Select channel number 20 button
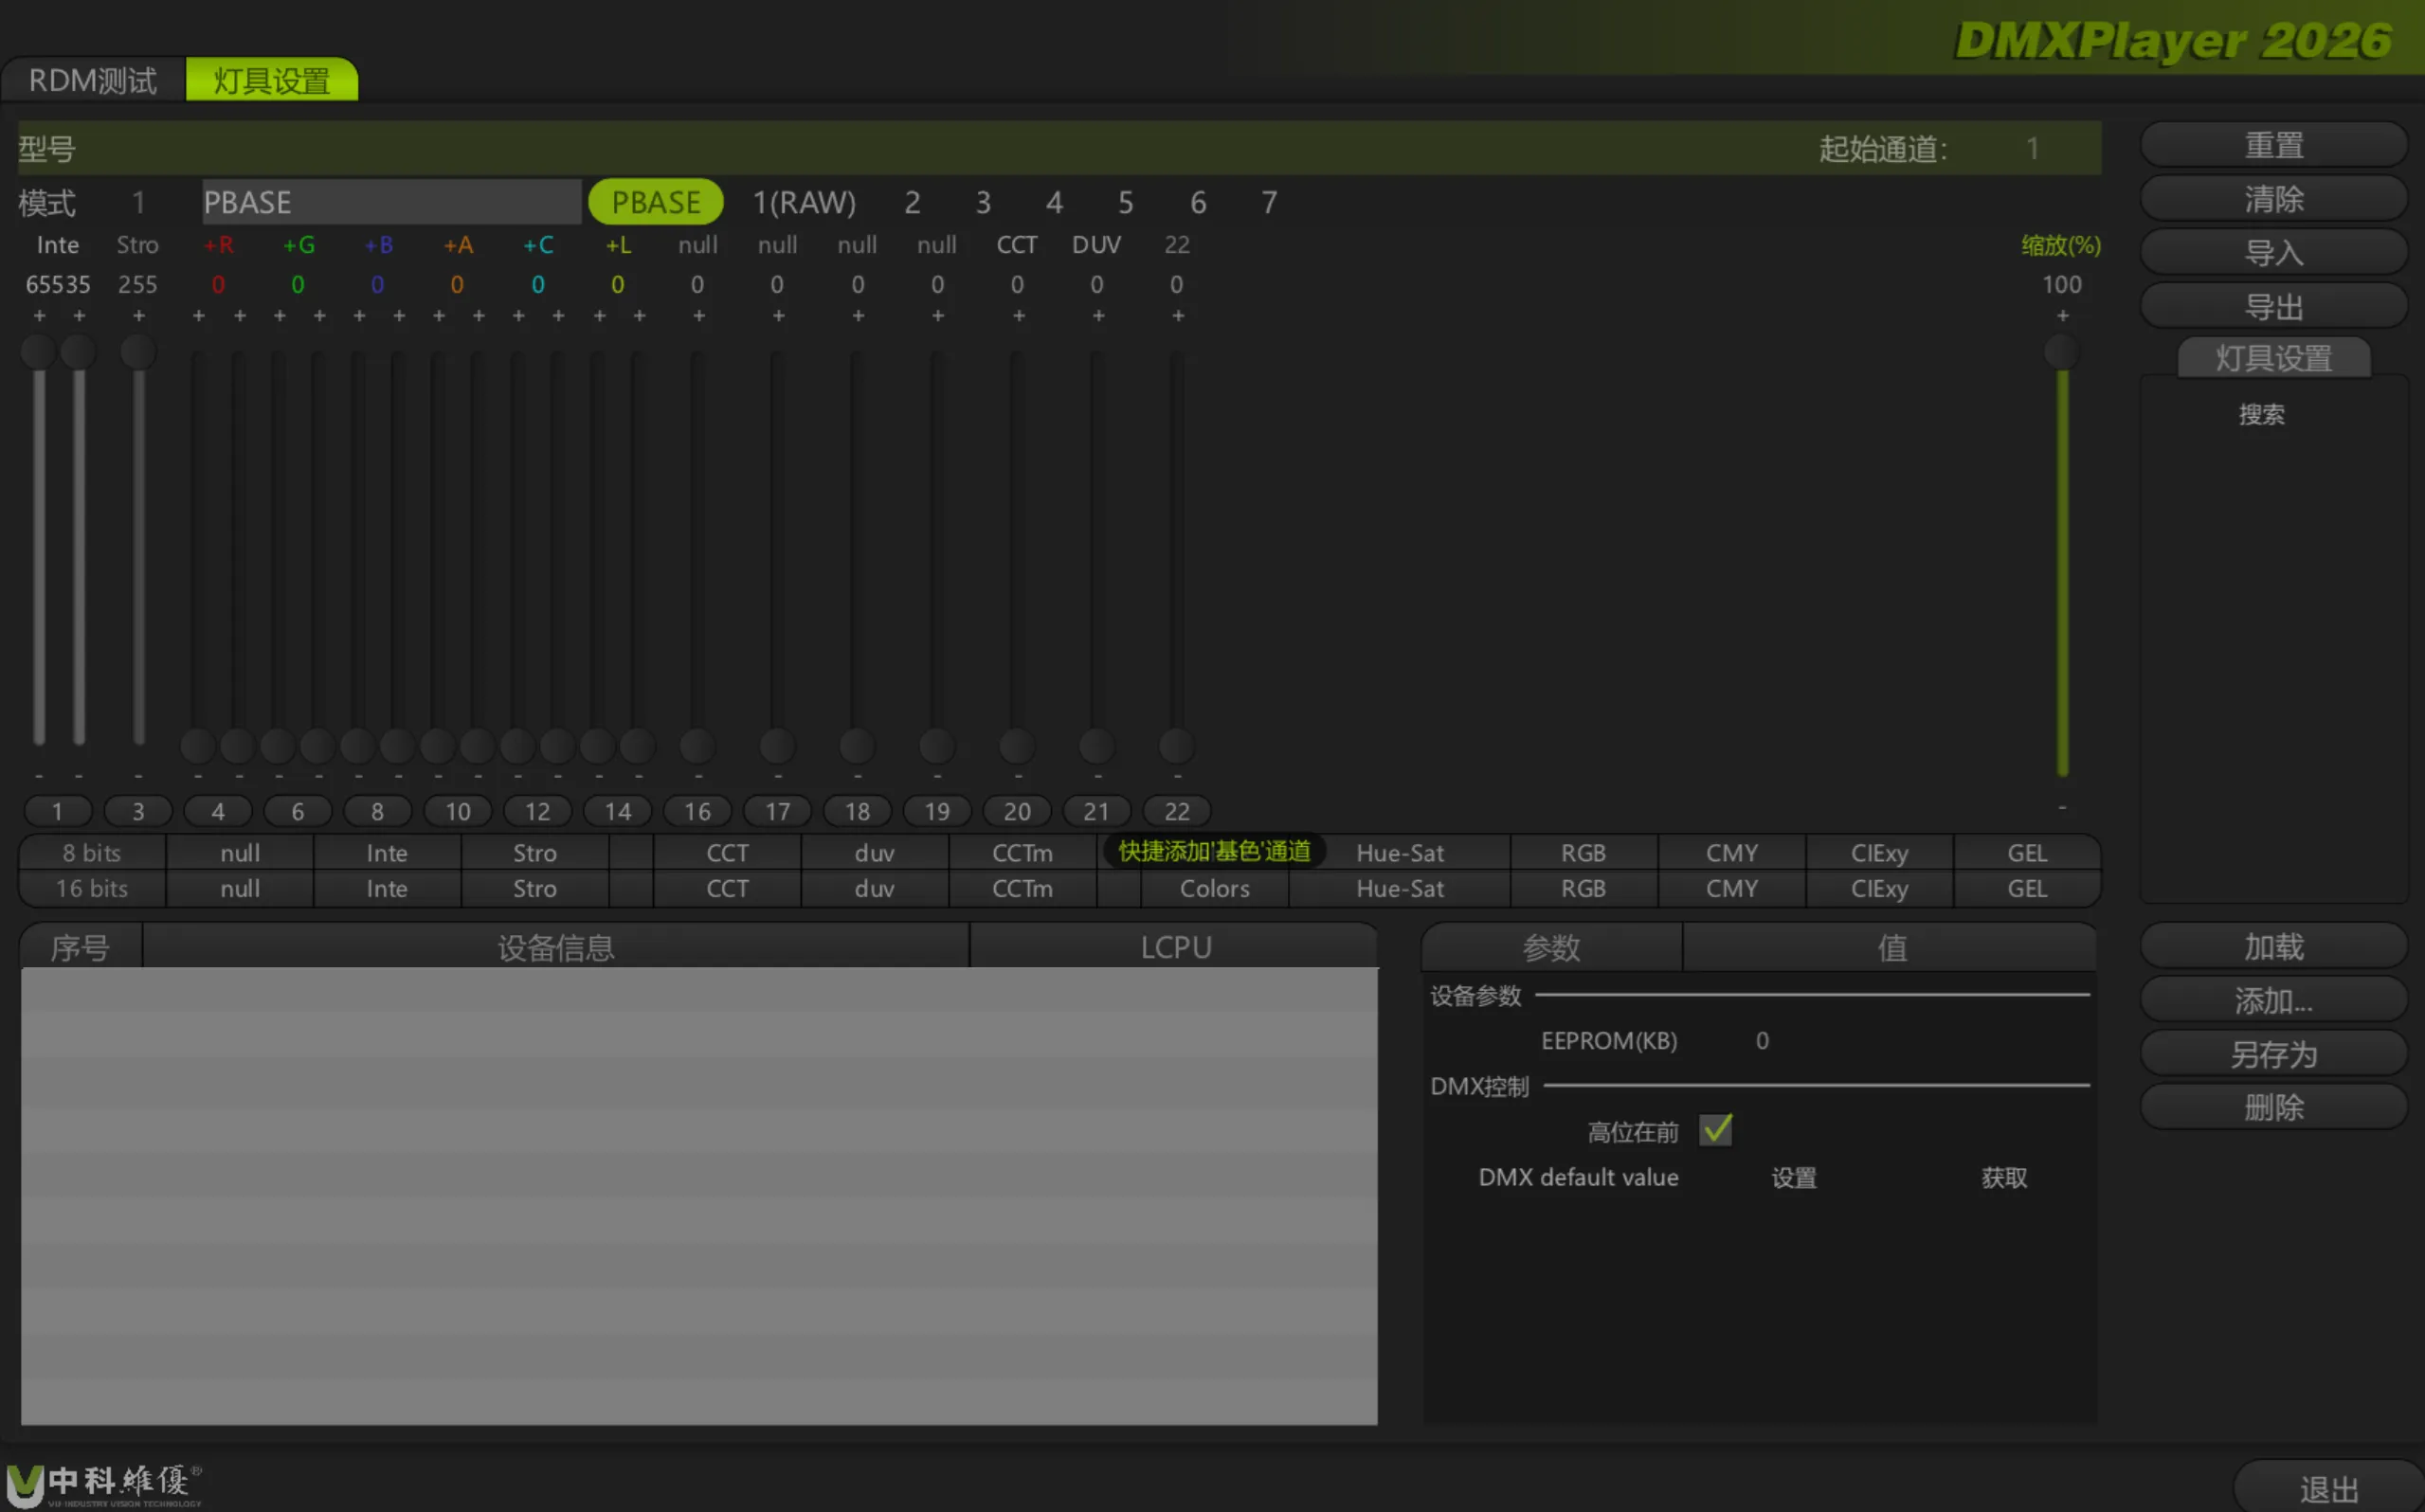The height and width of the screenshot is (1512, 2425). [x=1017, y=811]
